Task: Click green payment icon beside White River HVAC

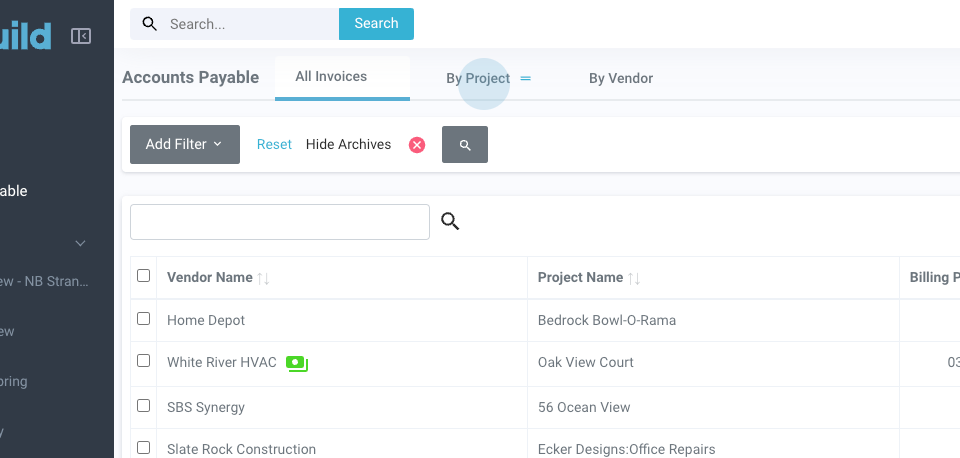Action: 297,363
